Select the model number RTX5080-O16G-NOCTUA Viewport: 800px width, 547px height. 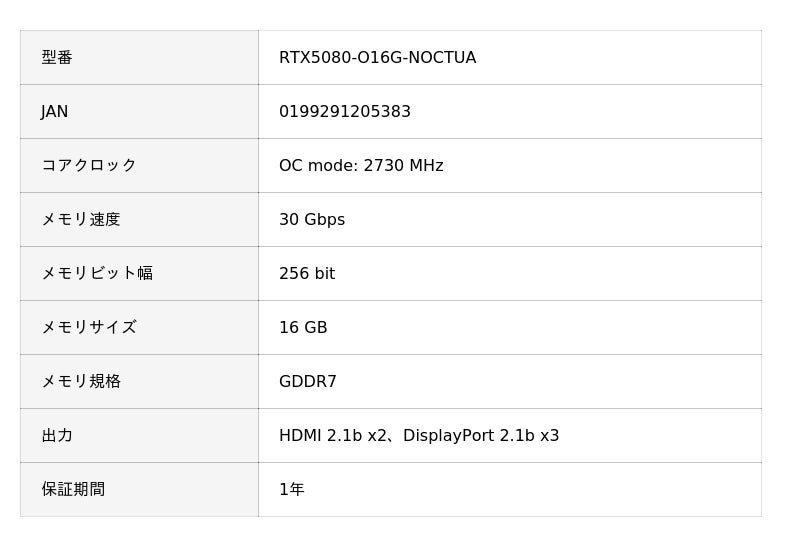[377, 58]
